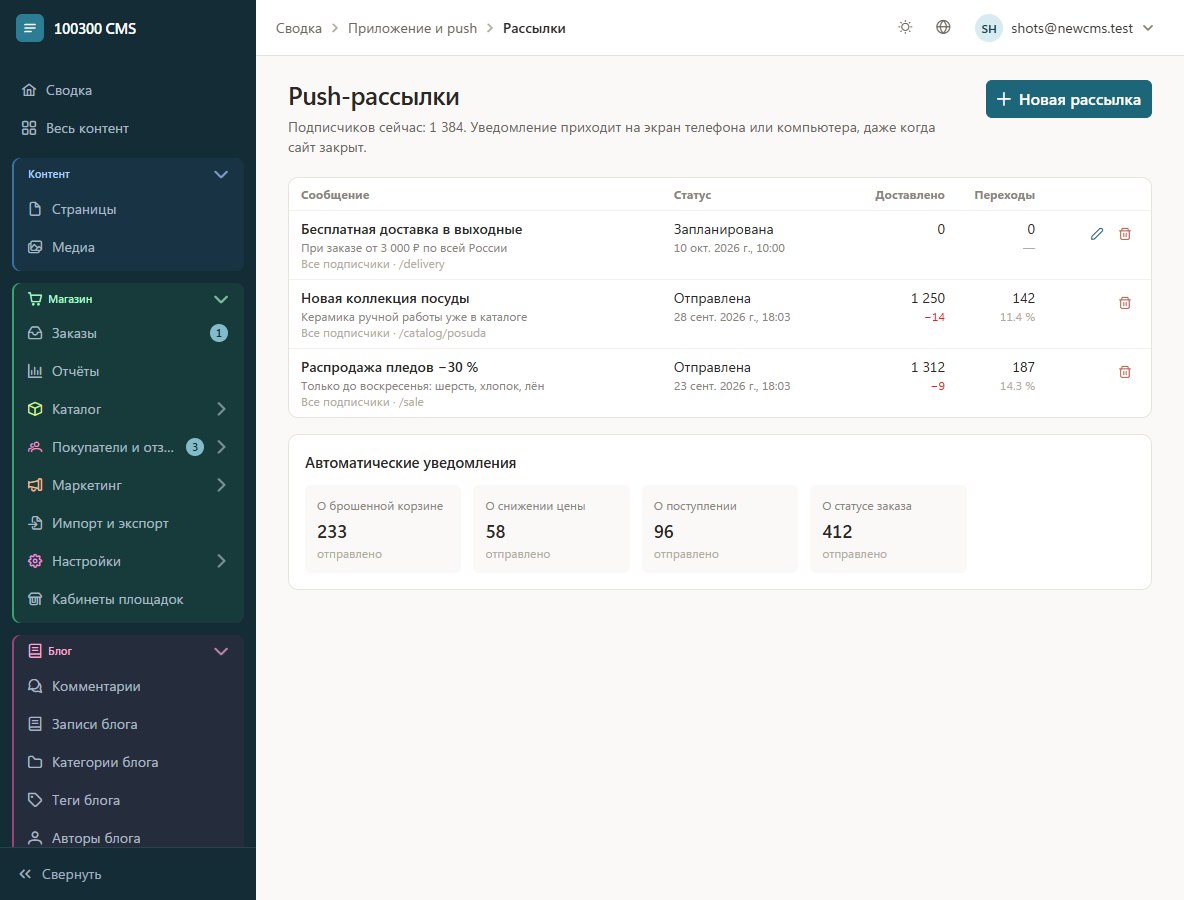
Task: Open the shots@newcms.test account dropdown
Action: pos(1065,29)
